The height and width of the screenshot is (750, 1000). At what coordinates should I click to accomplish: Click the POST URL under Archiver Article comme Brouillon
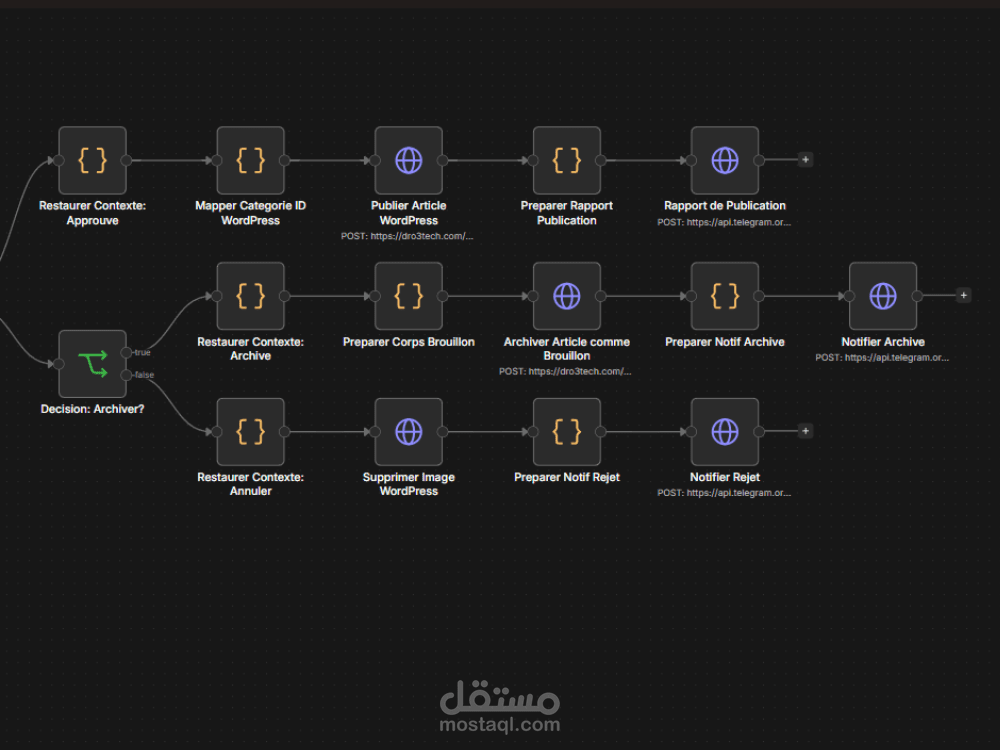[x=565, y=371]
